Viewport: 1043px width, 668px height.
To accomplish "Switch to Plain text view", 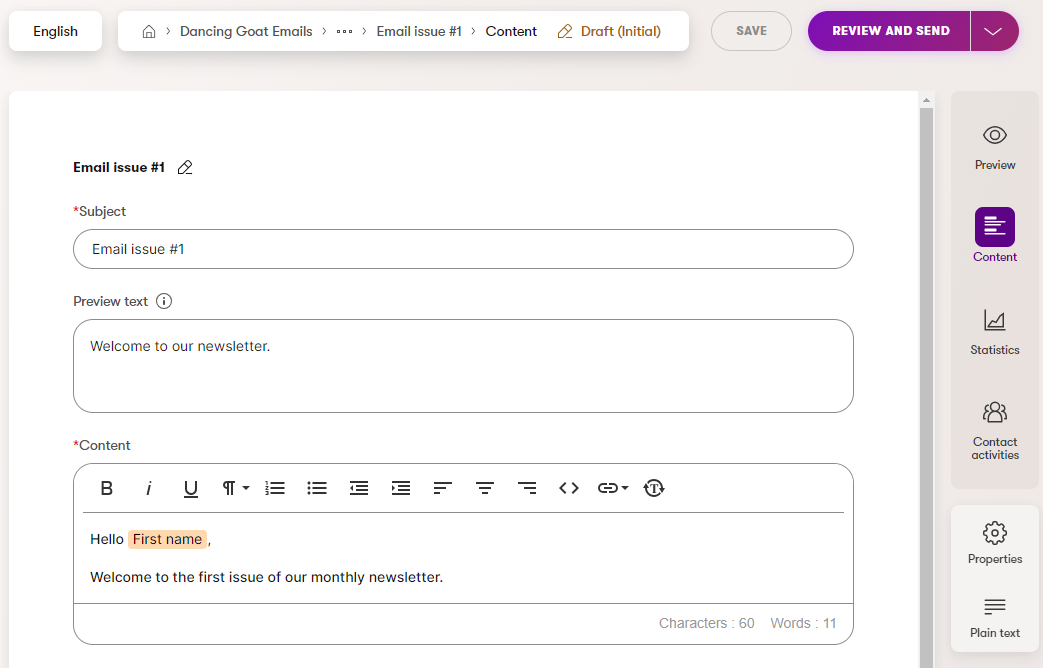I will click(994, 618).
